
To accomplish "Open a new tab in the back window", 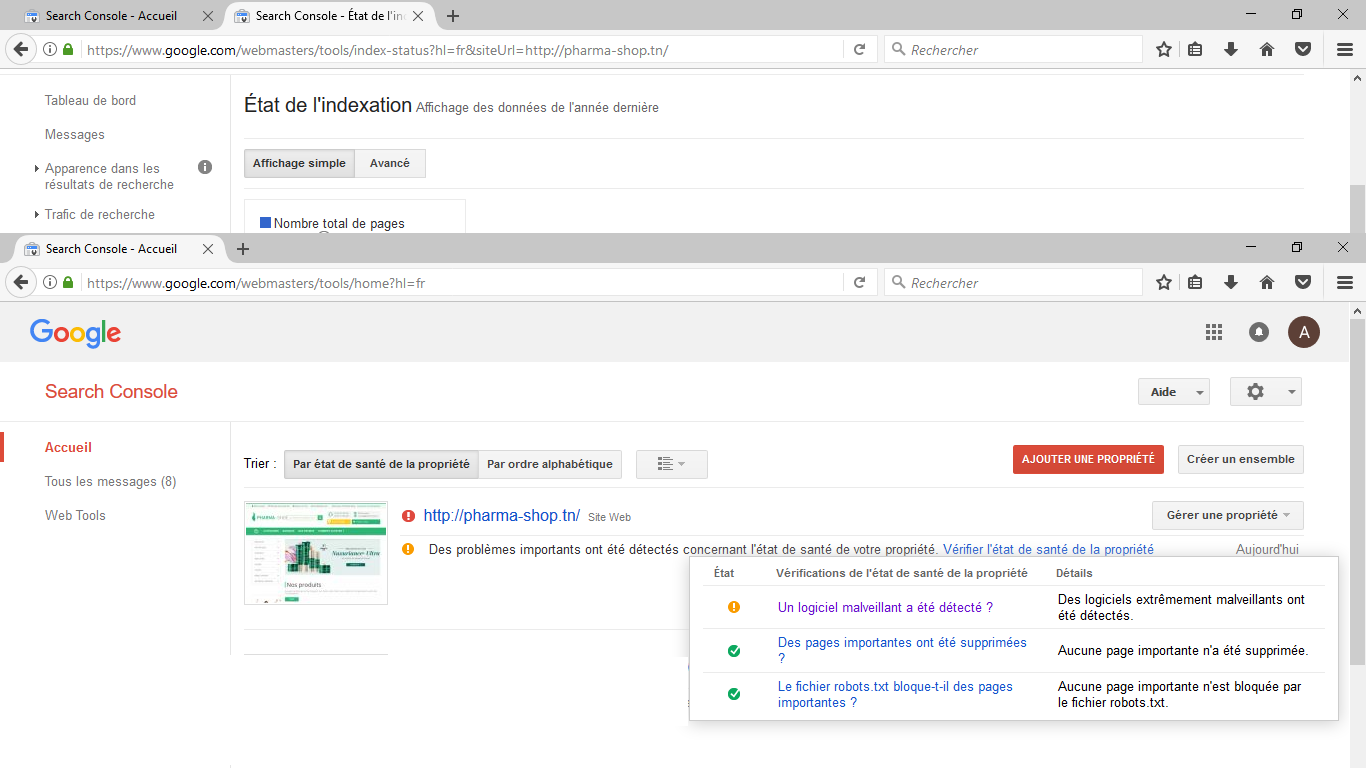I will 453,16.
